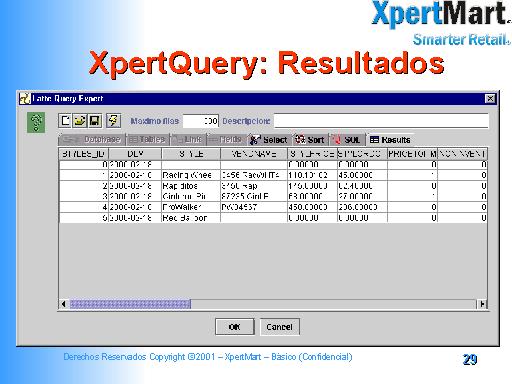The height and width of the screenshot is (384, 512).
Task: Open the Database tab
Action: [x=92, y=140]
